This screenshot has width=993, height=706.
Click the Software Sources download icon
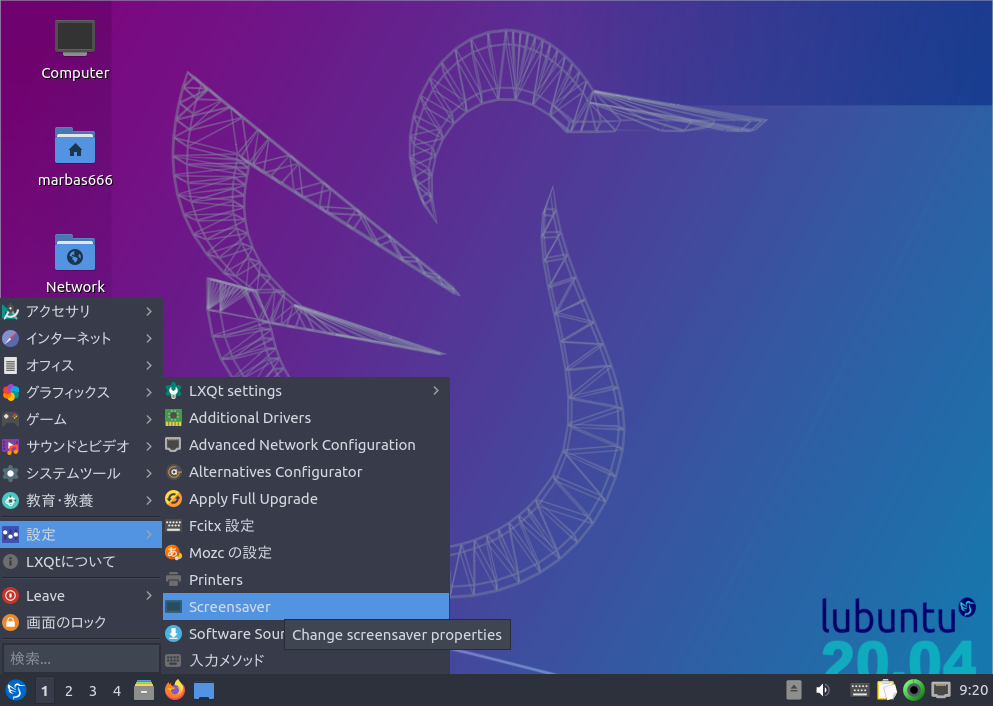point(174,634)
